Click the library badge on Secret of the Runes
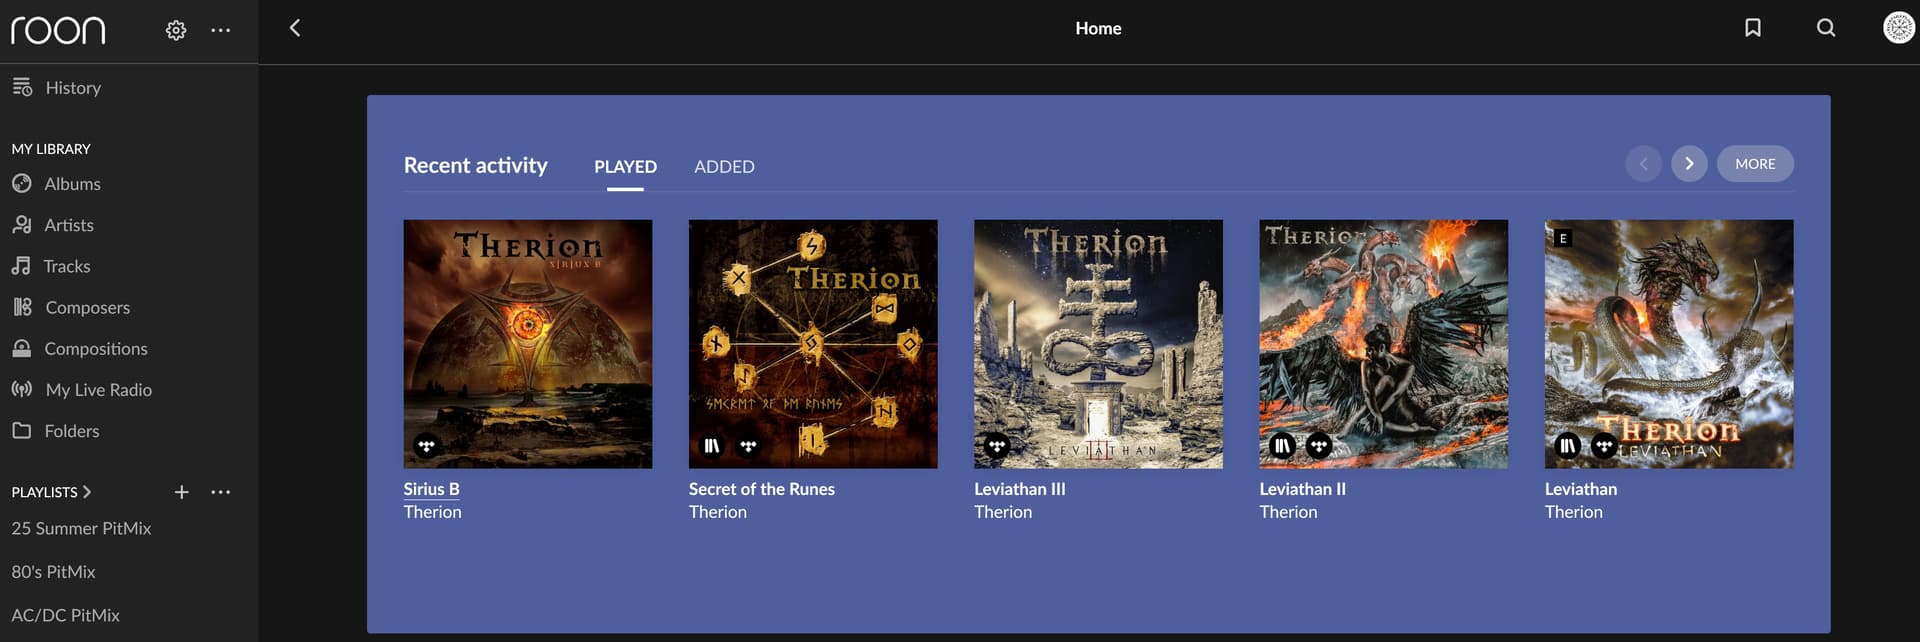The width and height of the screenshot is (1920, 642). [x=712, y=446]
